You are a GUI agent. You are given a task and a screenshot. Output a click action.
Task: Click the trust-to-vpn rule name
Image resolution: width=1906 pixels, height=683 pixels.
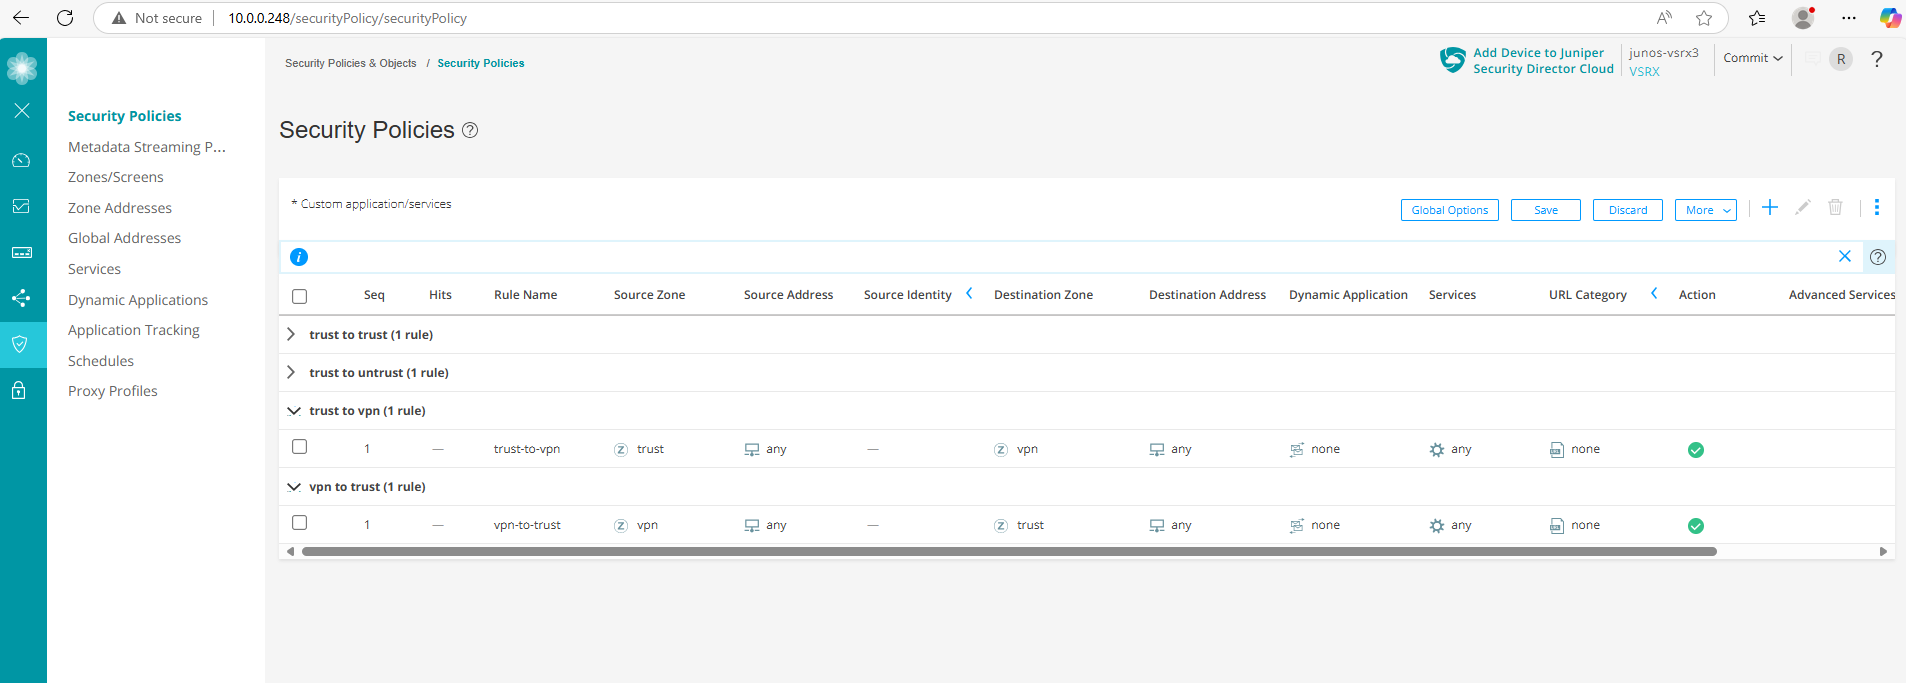pyautogui.click(x=527, y=449)
